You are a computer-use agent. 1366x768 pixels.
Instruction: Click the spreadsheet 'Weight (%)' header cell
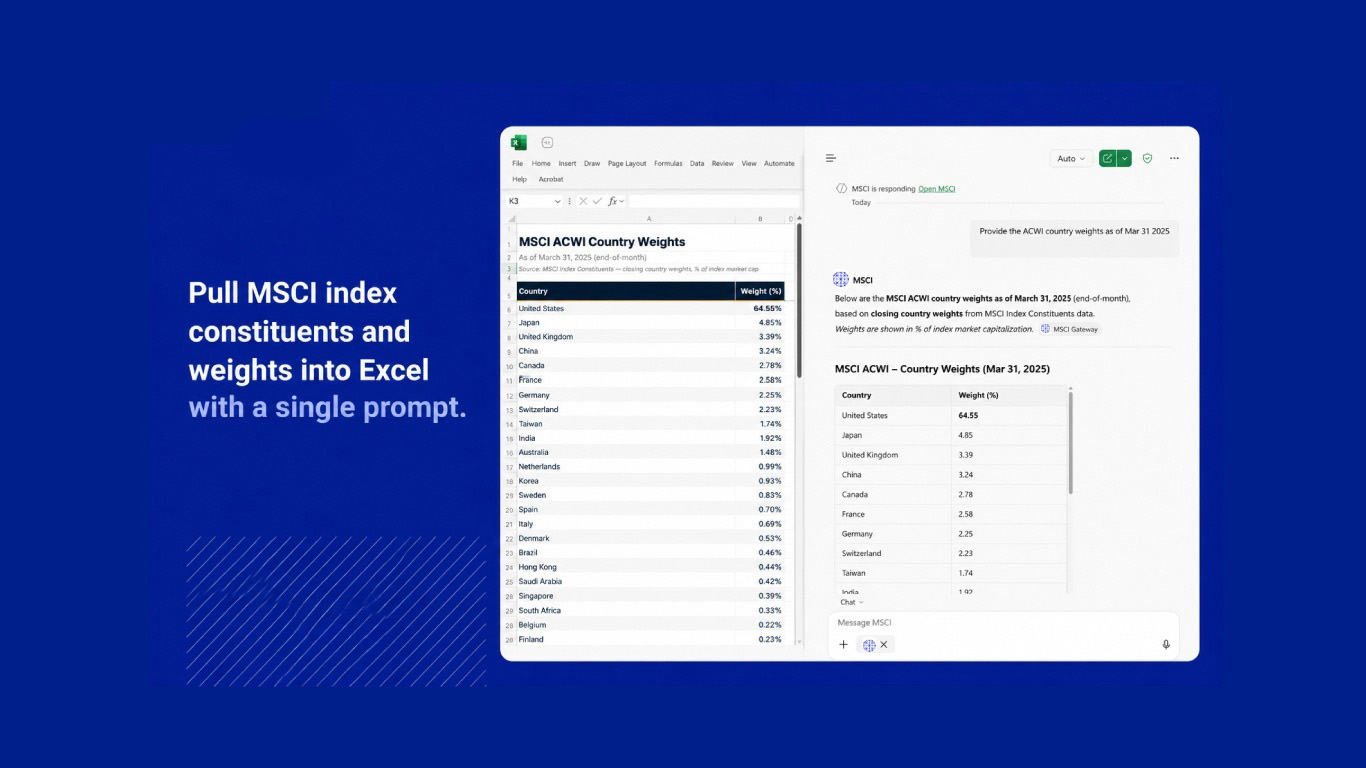(x=760, y=291)
